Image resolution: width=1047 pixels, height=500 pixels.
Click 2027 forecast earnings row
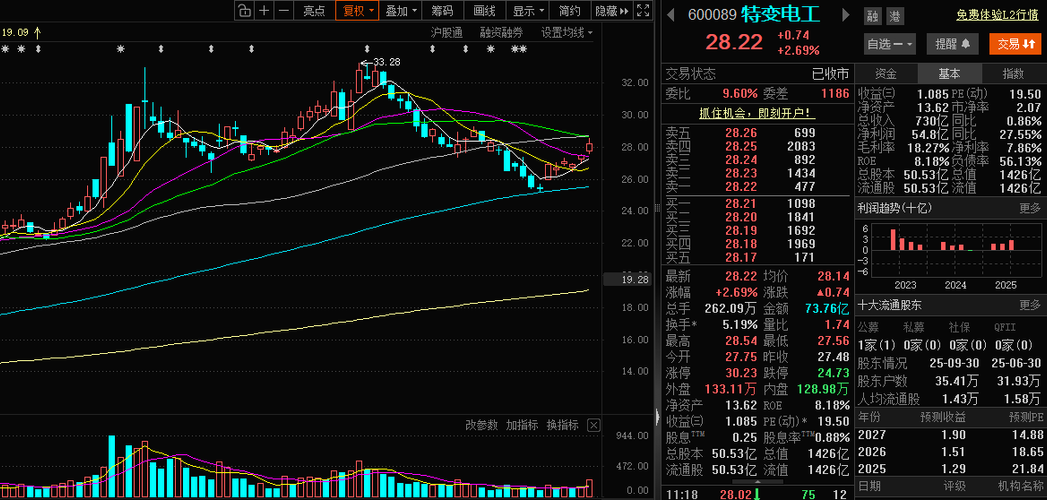pos(950,435)
